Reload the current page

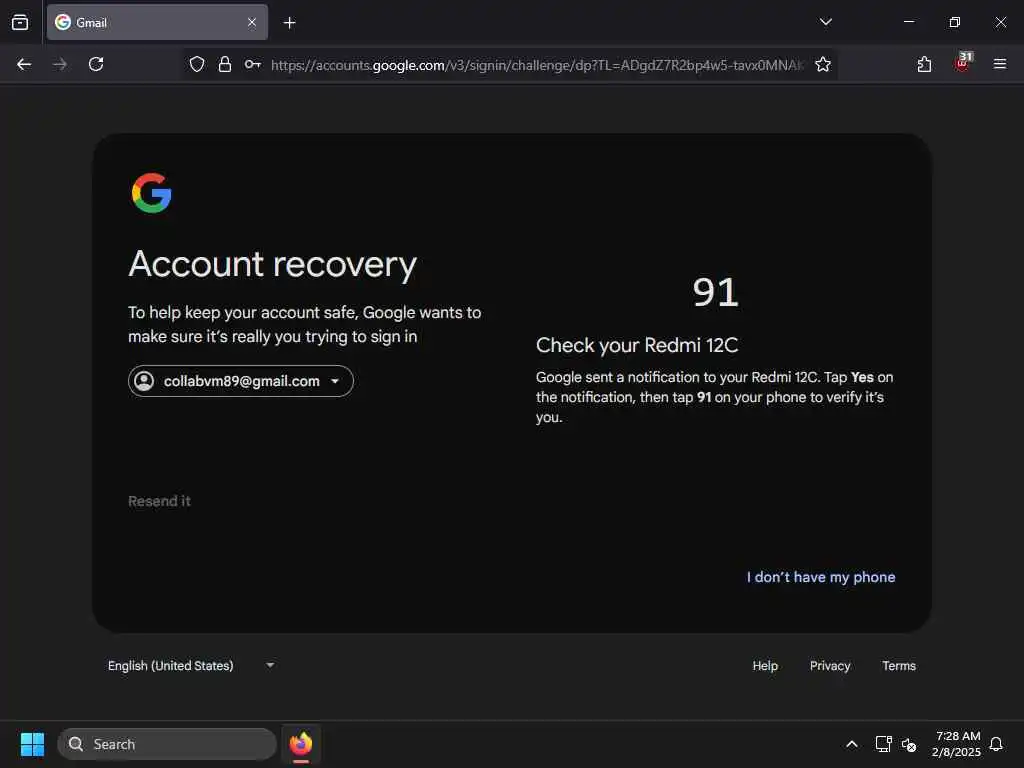coord(96,64)
